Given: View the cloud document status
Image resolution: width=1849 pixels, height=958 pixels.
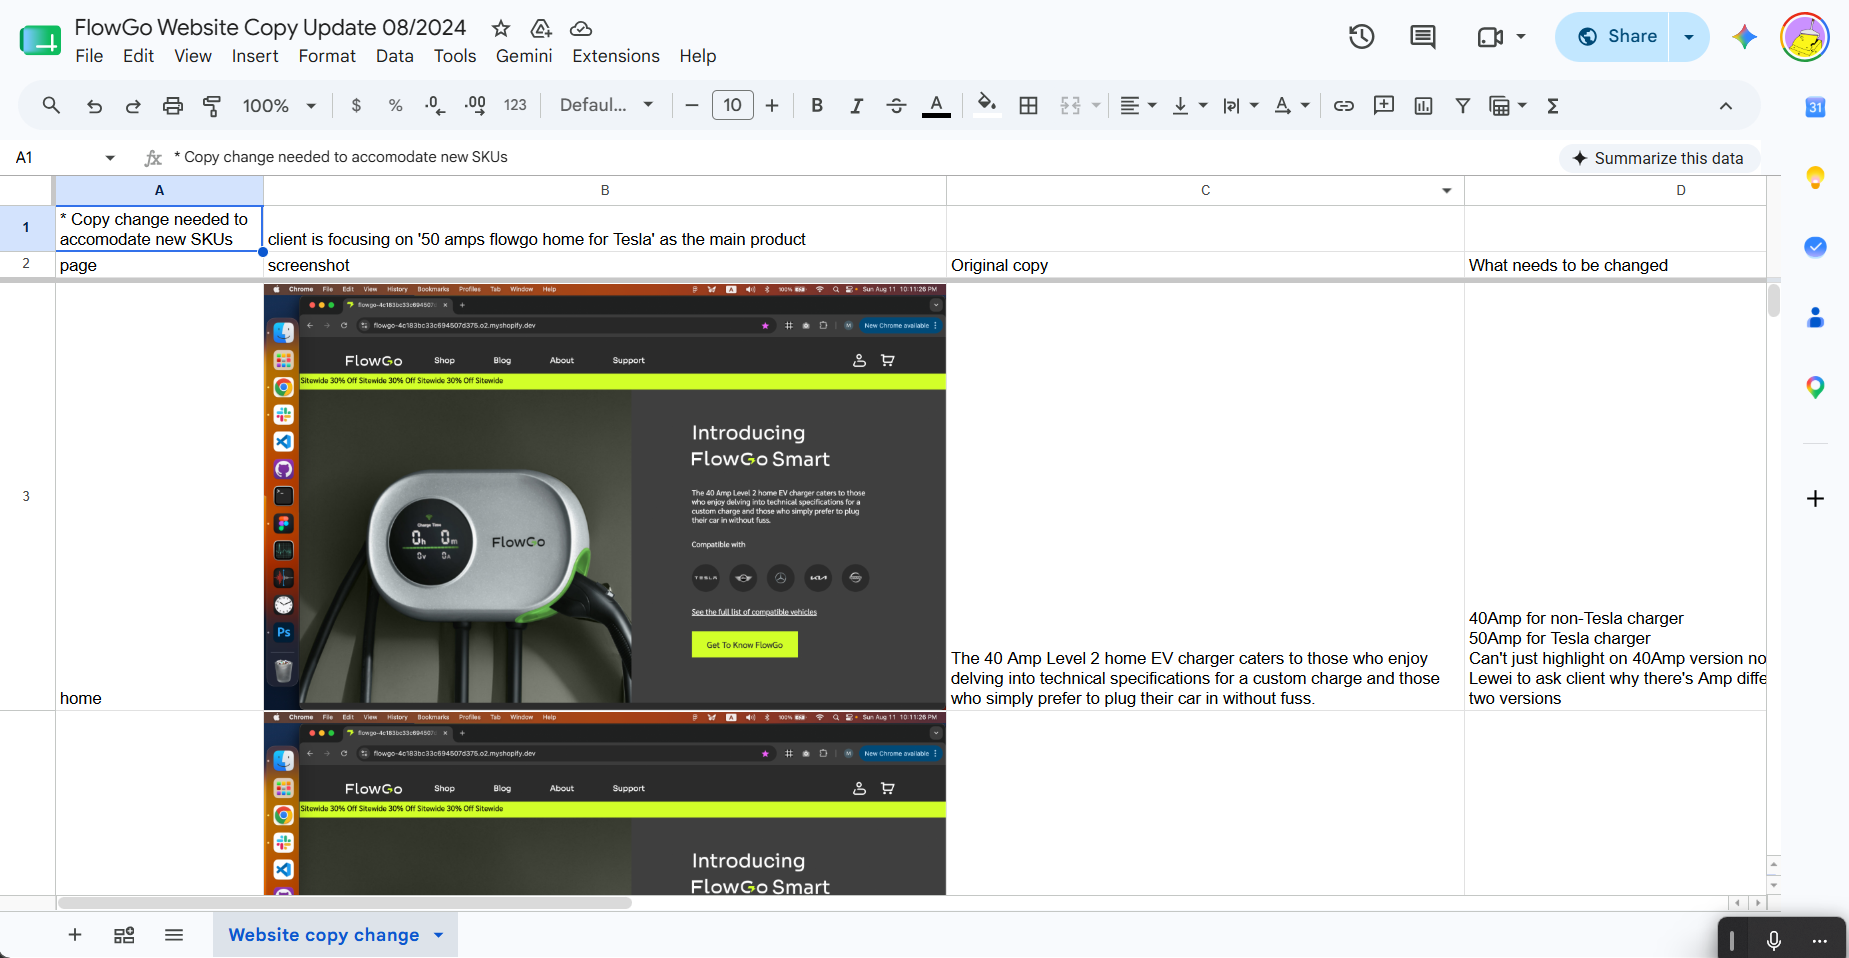Looking at the screenshot, I should point(581,28).
